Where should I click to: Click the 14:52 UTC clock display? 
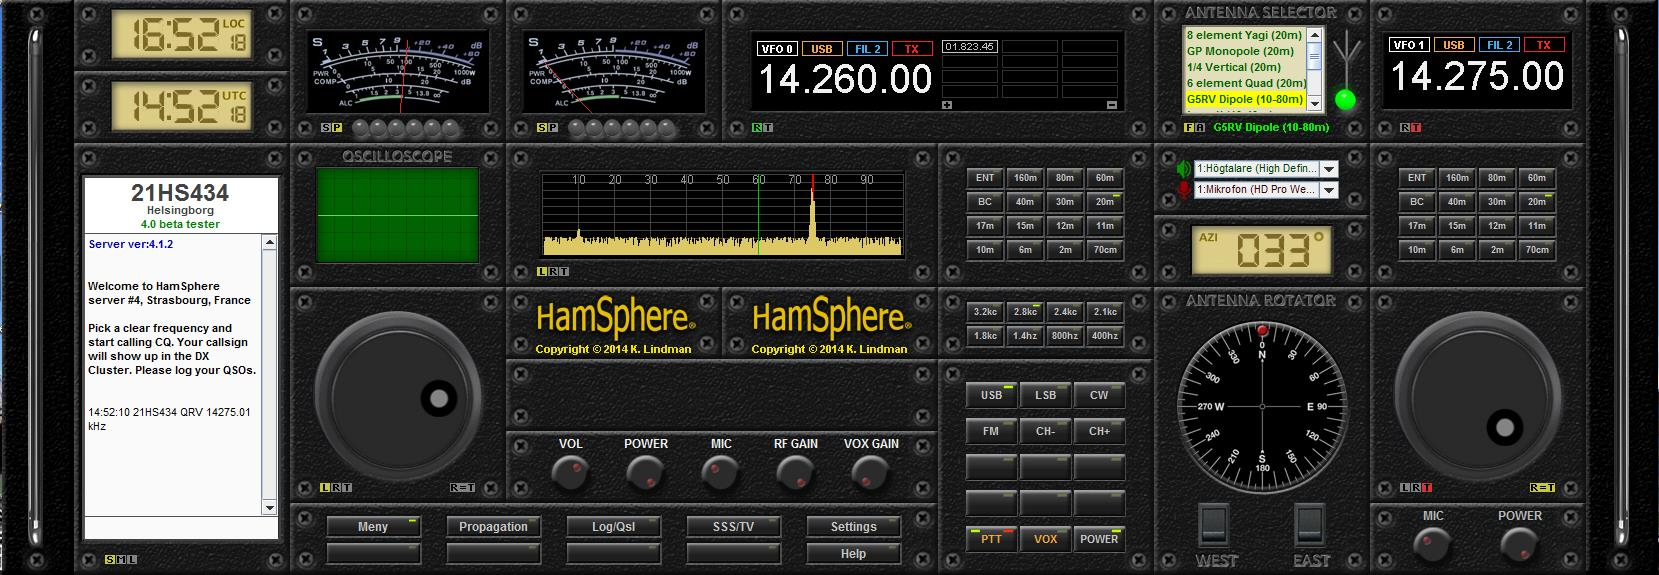pos(181,106)
